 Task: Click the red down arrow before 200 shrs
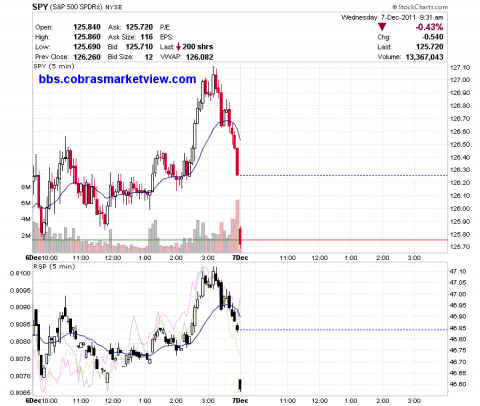[x=178, y=47]
